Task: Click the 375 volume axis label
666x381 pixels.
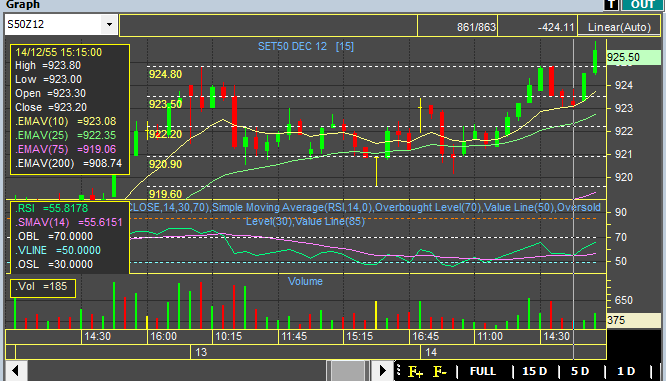Action: (633, 320)
